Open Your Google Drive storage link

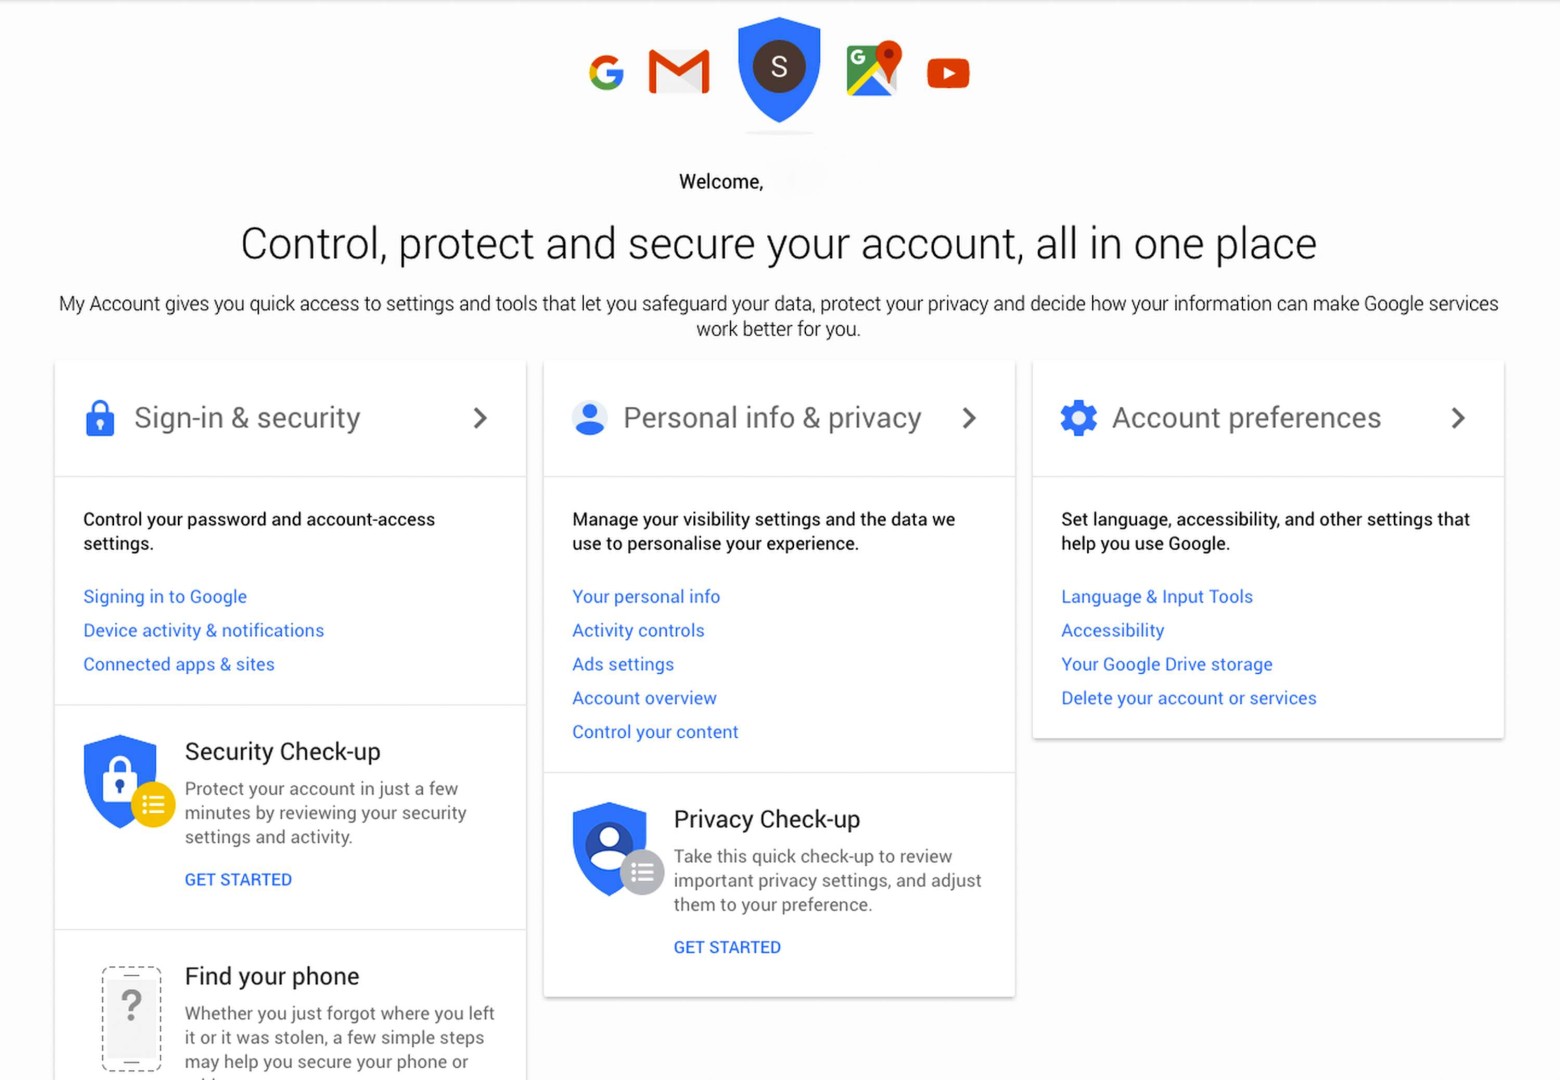click(x=1166, y=665)
